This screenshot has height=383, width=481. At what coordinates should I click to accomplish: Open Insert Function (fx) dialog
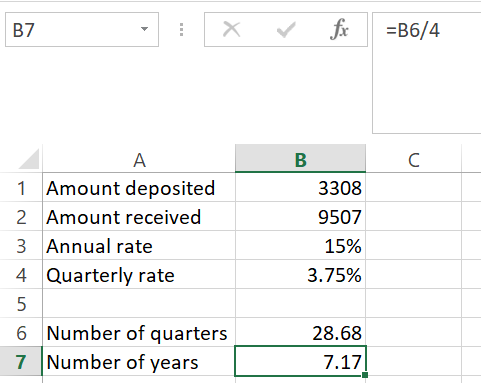pos(339,29)
